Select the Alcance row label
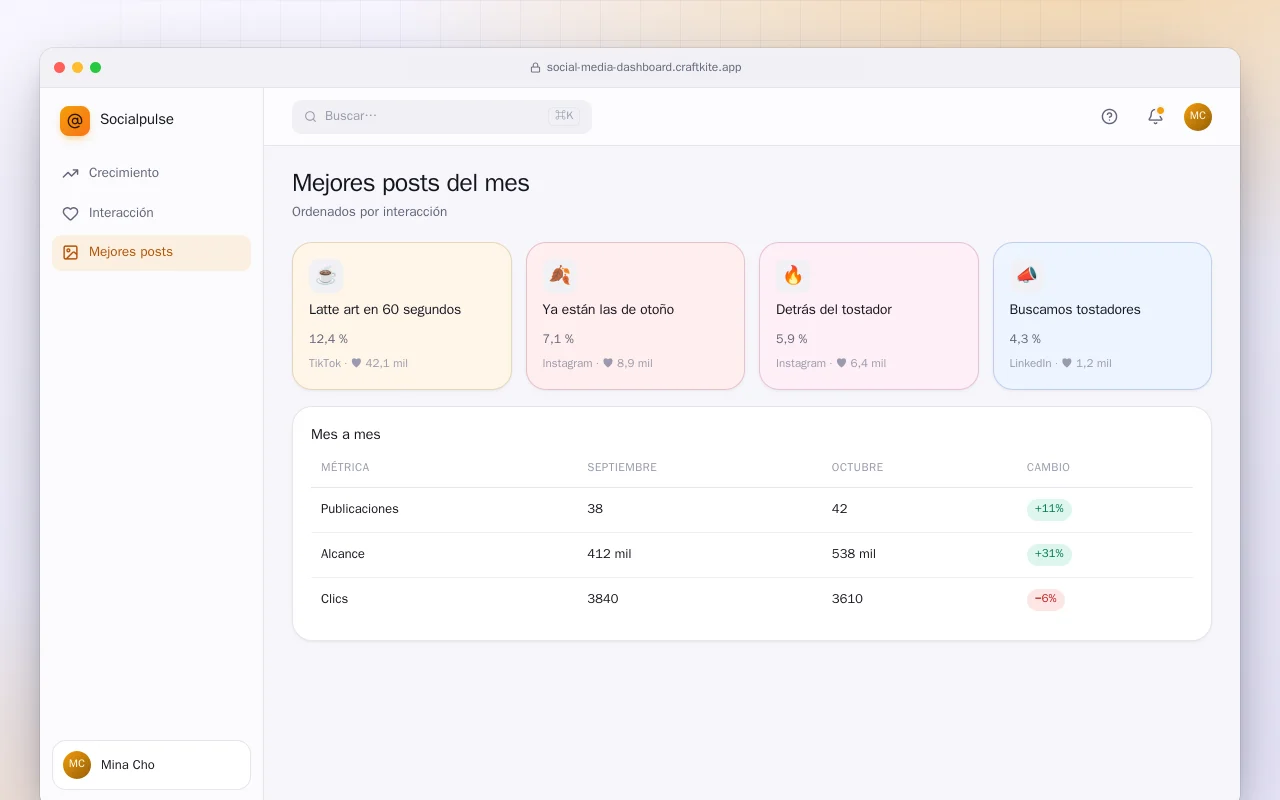Viewport: 1280px width, 800px height. tap(343, 554)
